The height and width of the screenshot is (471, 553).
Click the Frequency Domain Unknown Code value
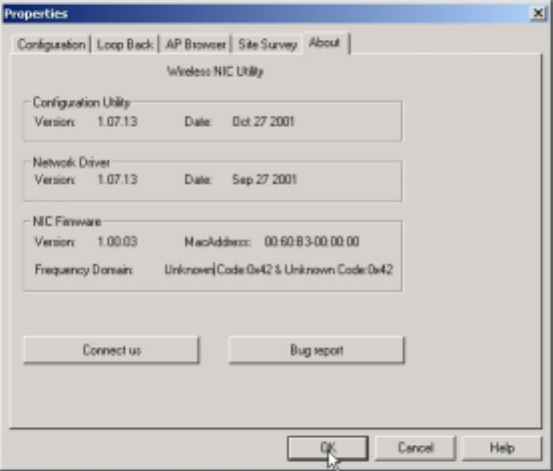pyautogui.click(x=279, y=270)
